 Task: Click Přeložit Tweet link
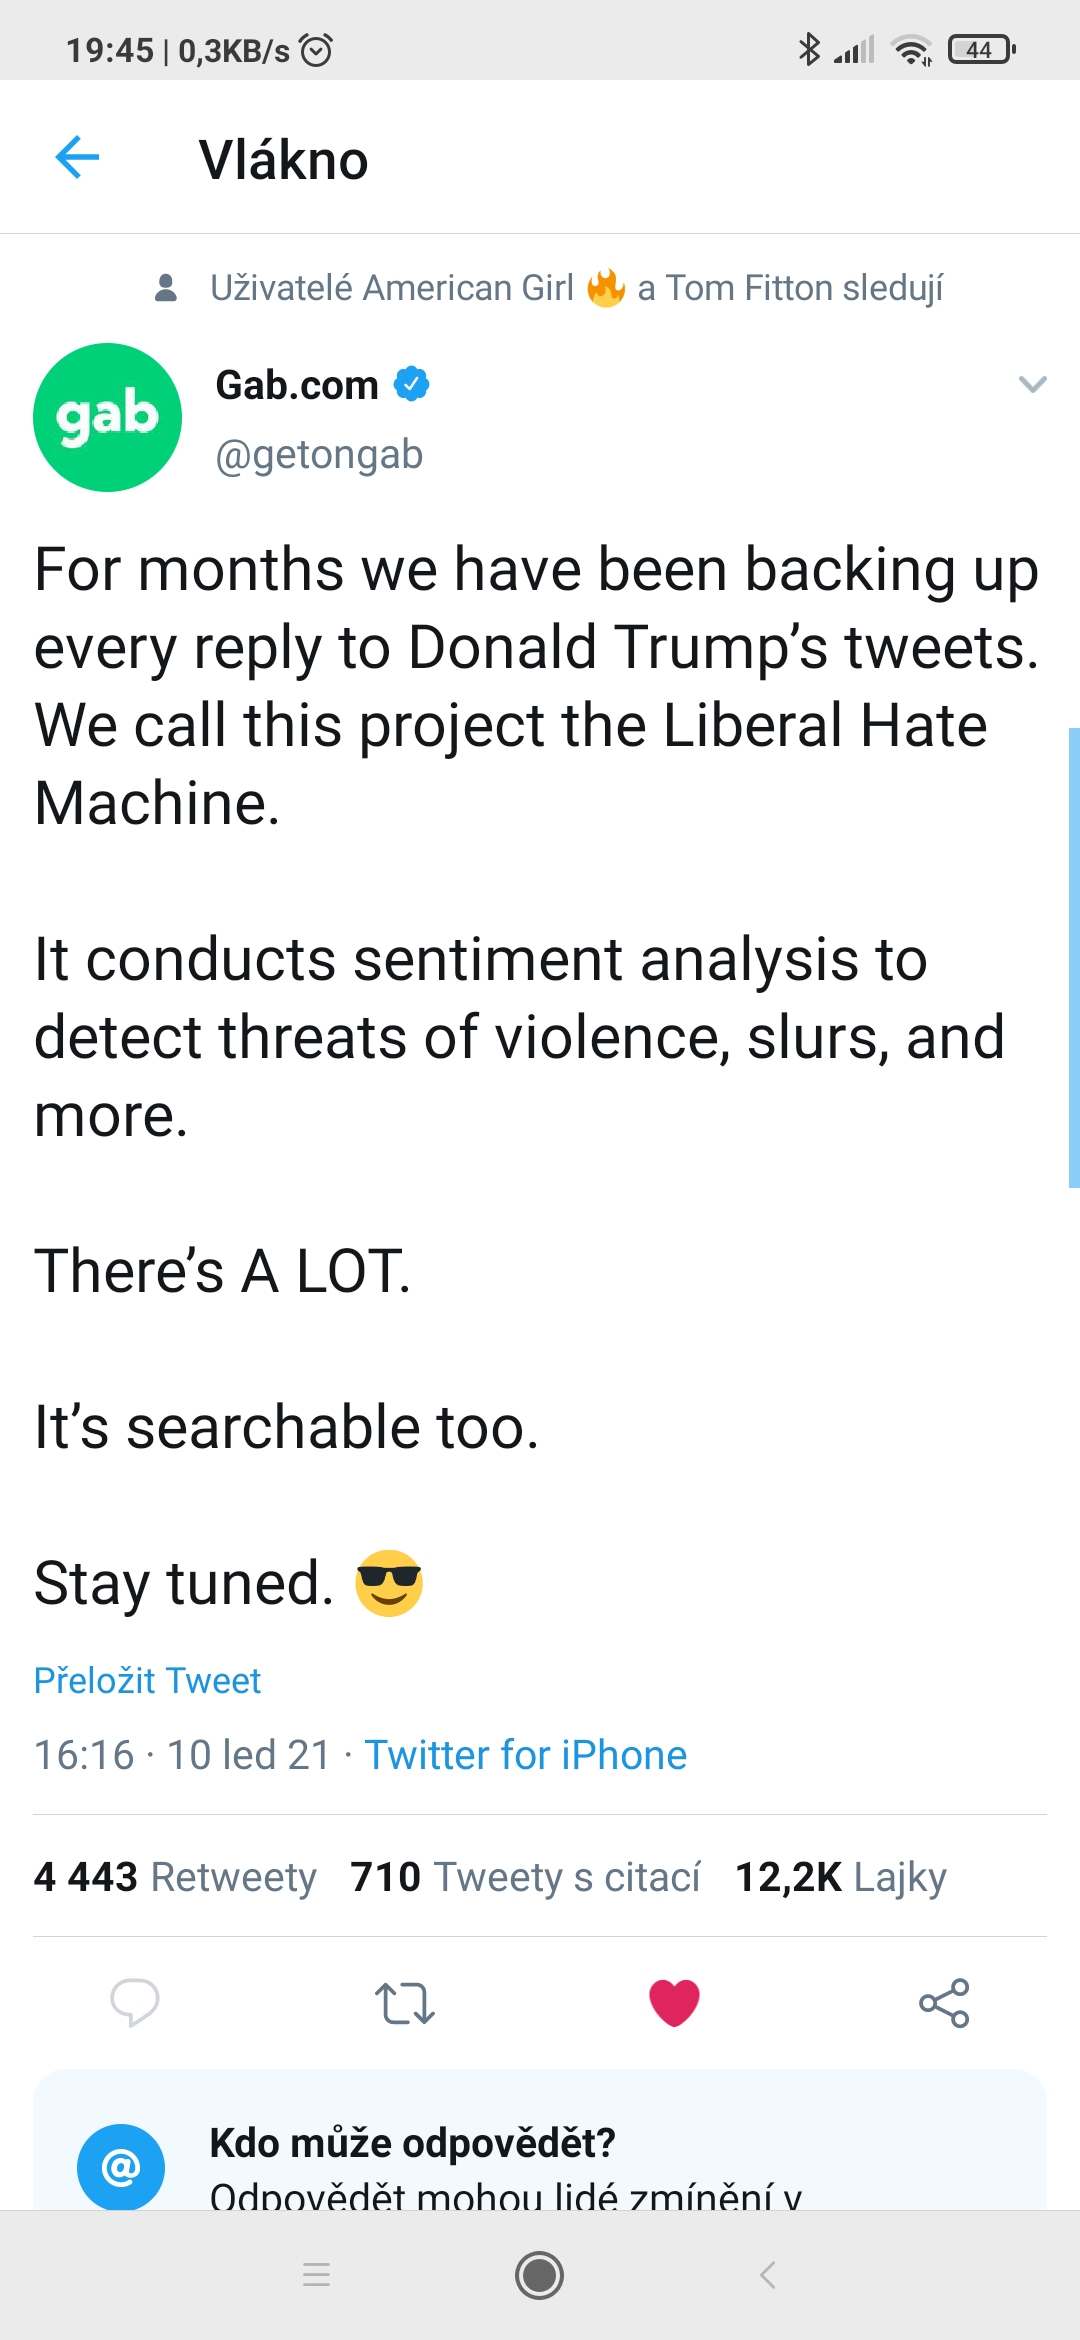click(x=147, y=1681)
